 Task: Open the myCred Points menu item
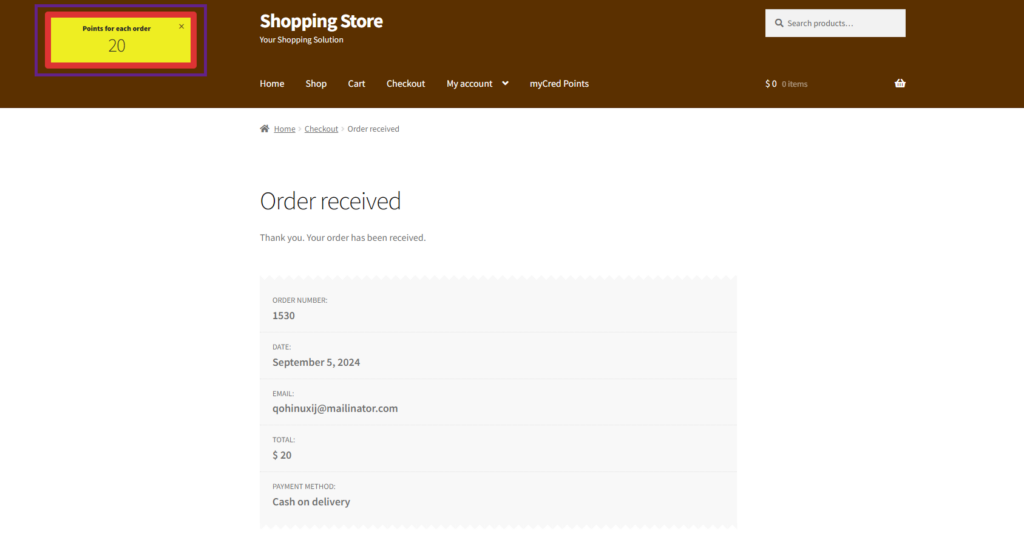559,84
